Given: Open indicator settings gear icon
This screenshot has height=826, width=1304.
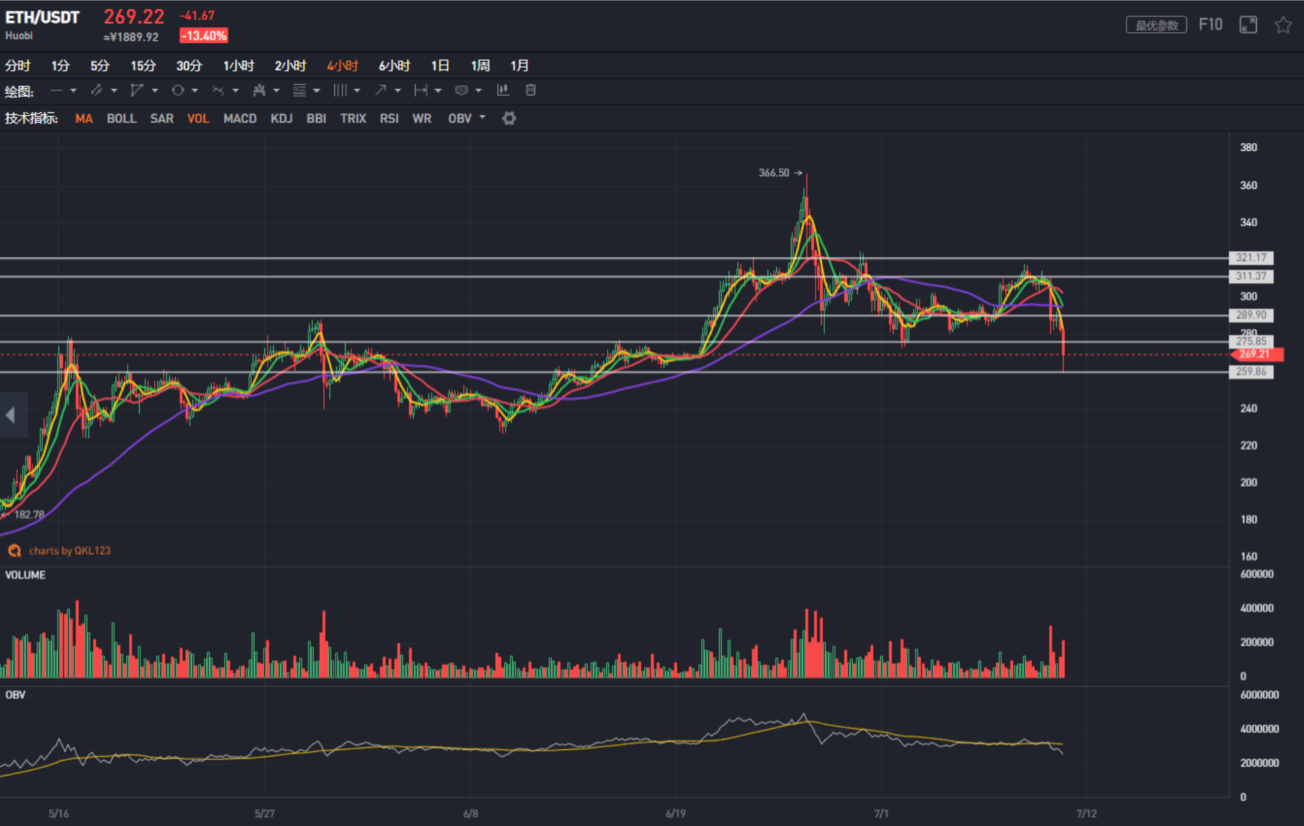Looking at the screenshot, I should click(509, 118).
